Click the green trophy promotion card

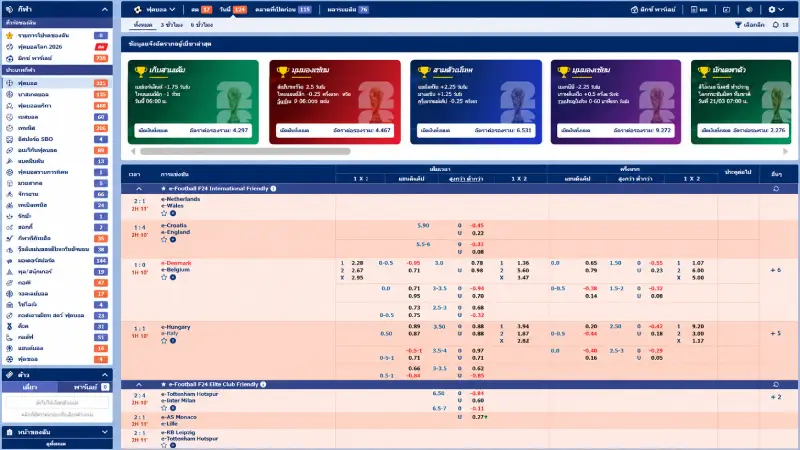tap(193, 102)
